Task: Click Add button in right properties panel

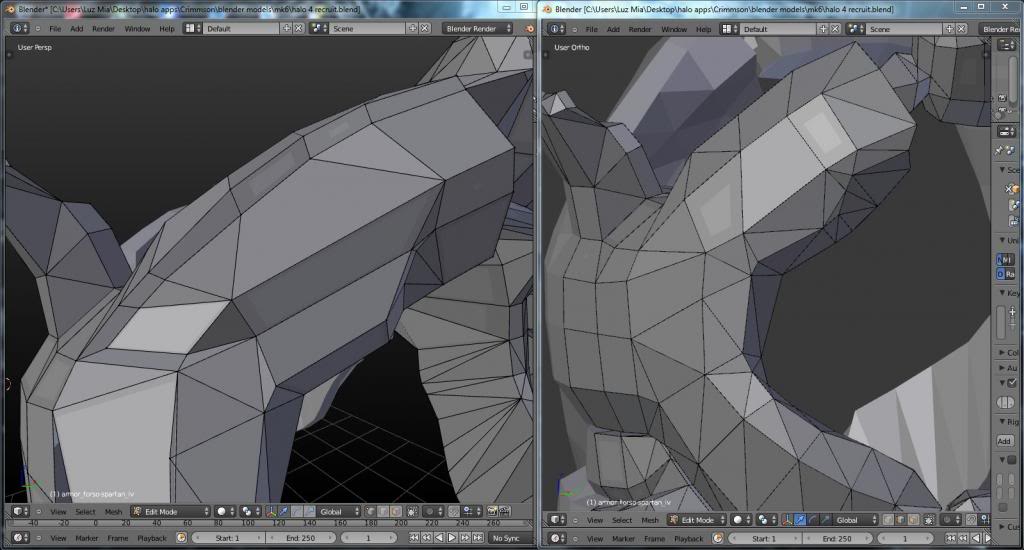Action: pos(1004,440)
